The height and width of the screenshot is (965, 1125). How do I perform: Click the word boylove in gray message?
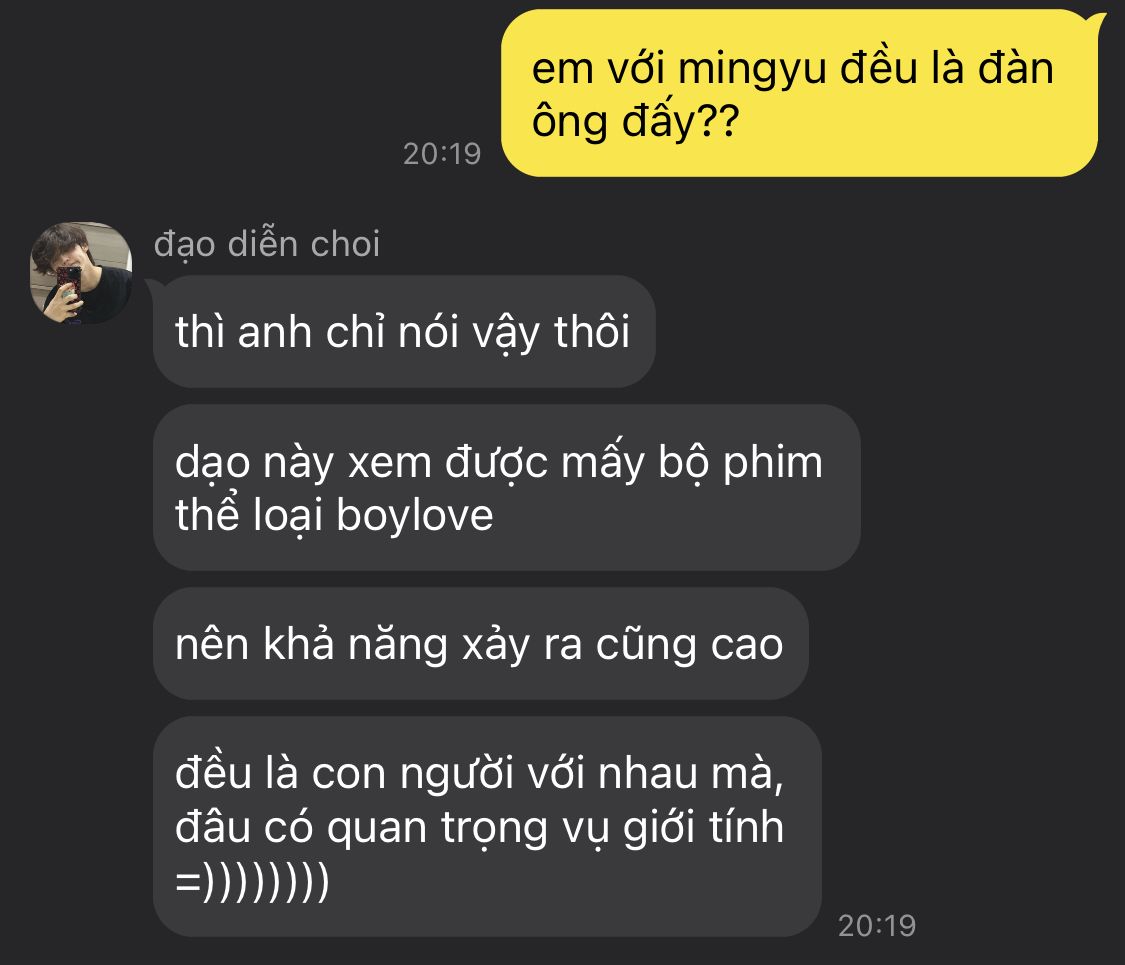pyautogui.click(x=415, y=516)
